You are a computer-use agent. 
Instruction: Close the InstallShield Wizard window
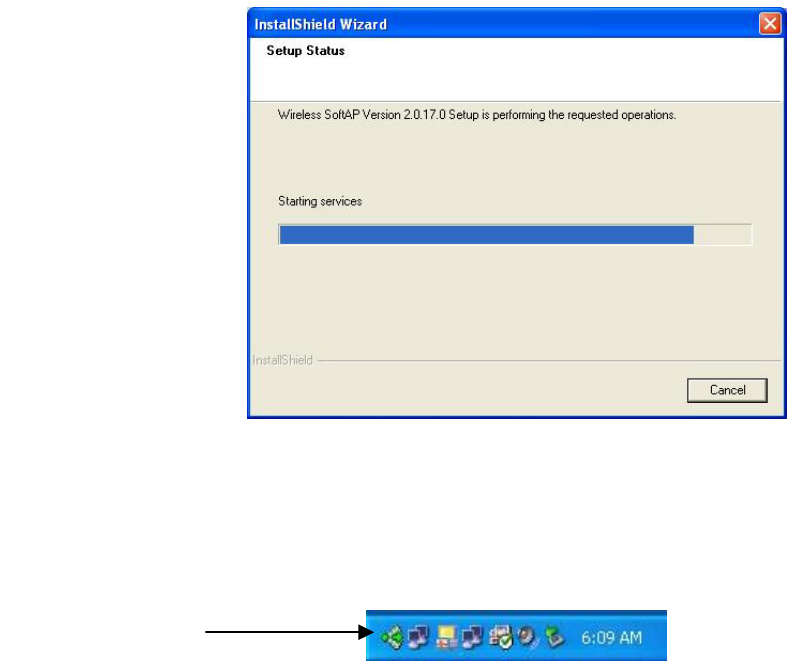click(770, 23)
